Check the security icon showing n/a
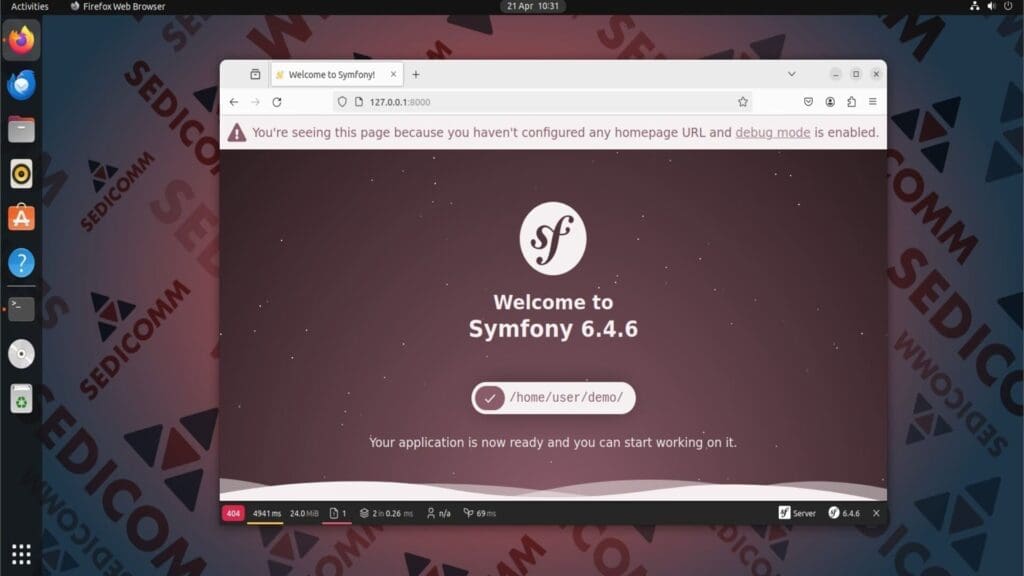This screenshot has height=576, width=1024. tap(437, 513)
